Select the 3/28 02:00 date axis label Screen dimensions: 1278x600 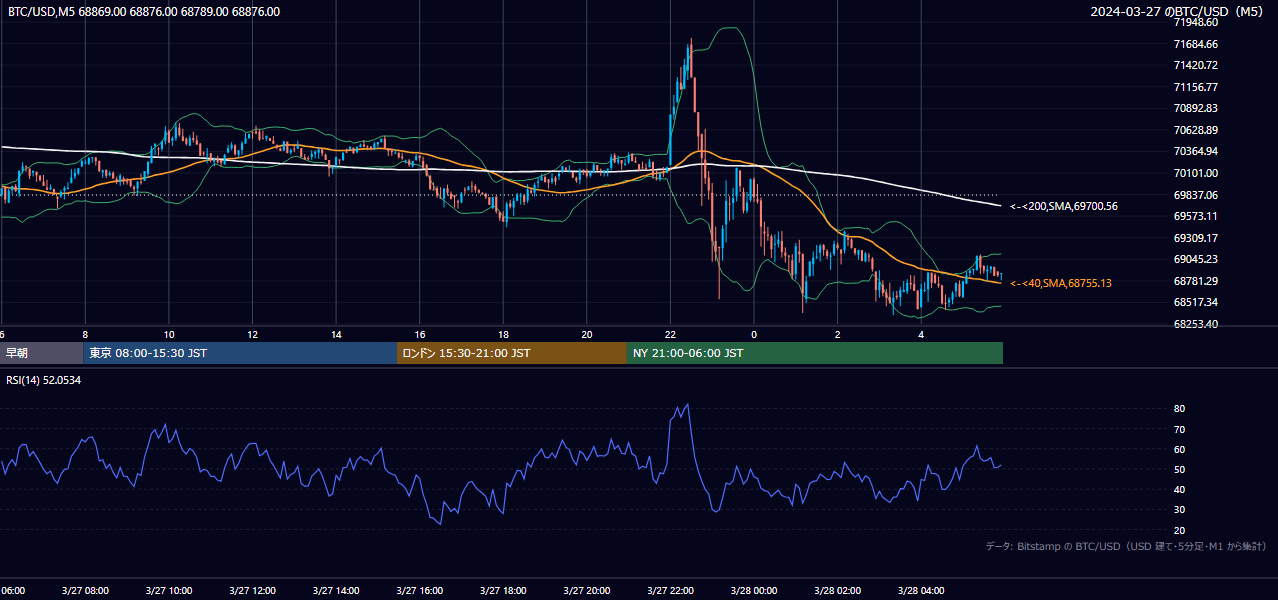point(838,590)
